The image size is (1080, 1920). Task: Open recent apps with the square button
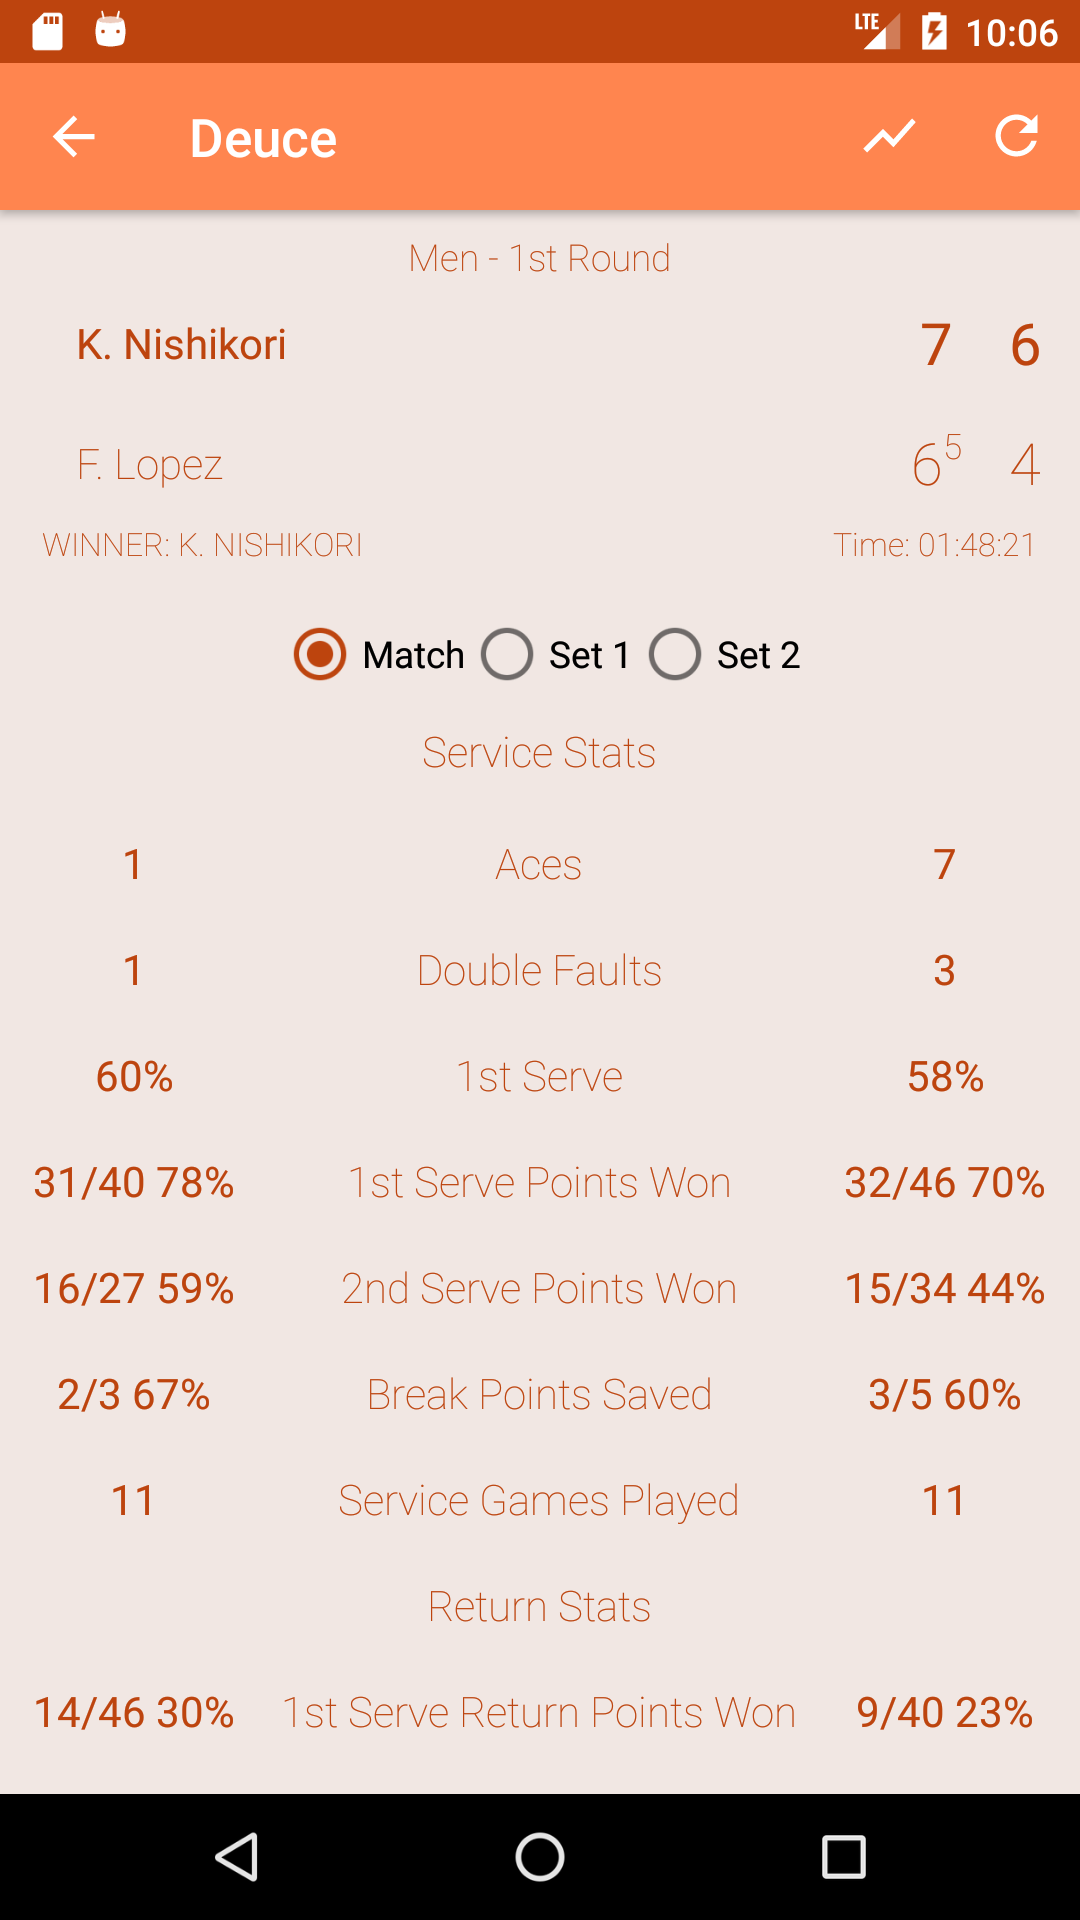(843, 1857)
